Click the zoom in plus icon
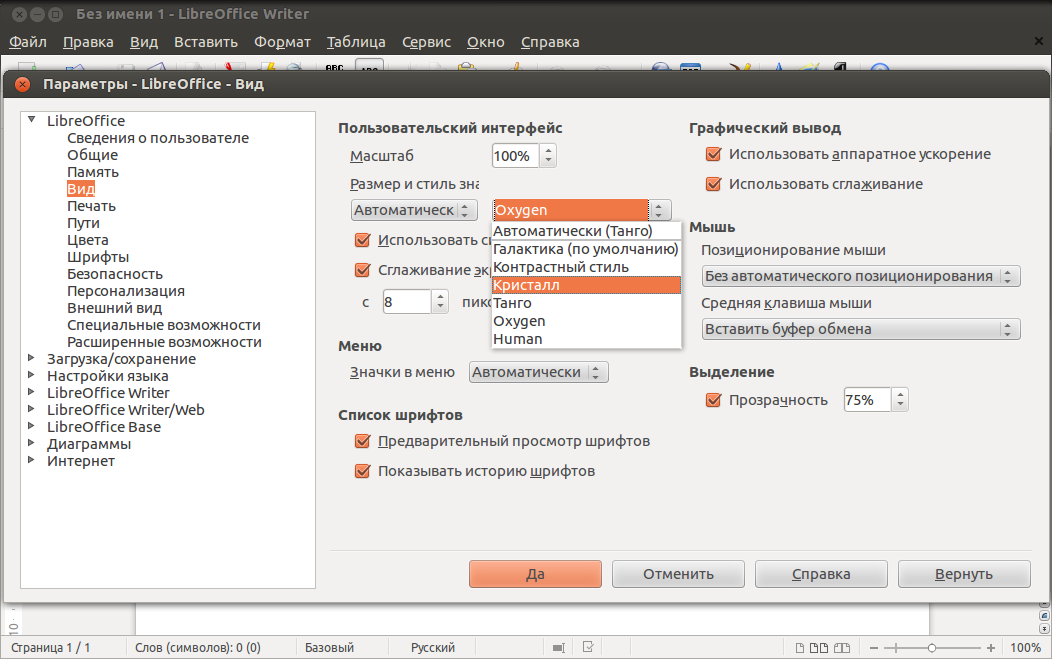Viewport: 1052px width, 659px height. 991,648
